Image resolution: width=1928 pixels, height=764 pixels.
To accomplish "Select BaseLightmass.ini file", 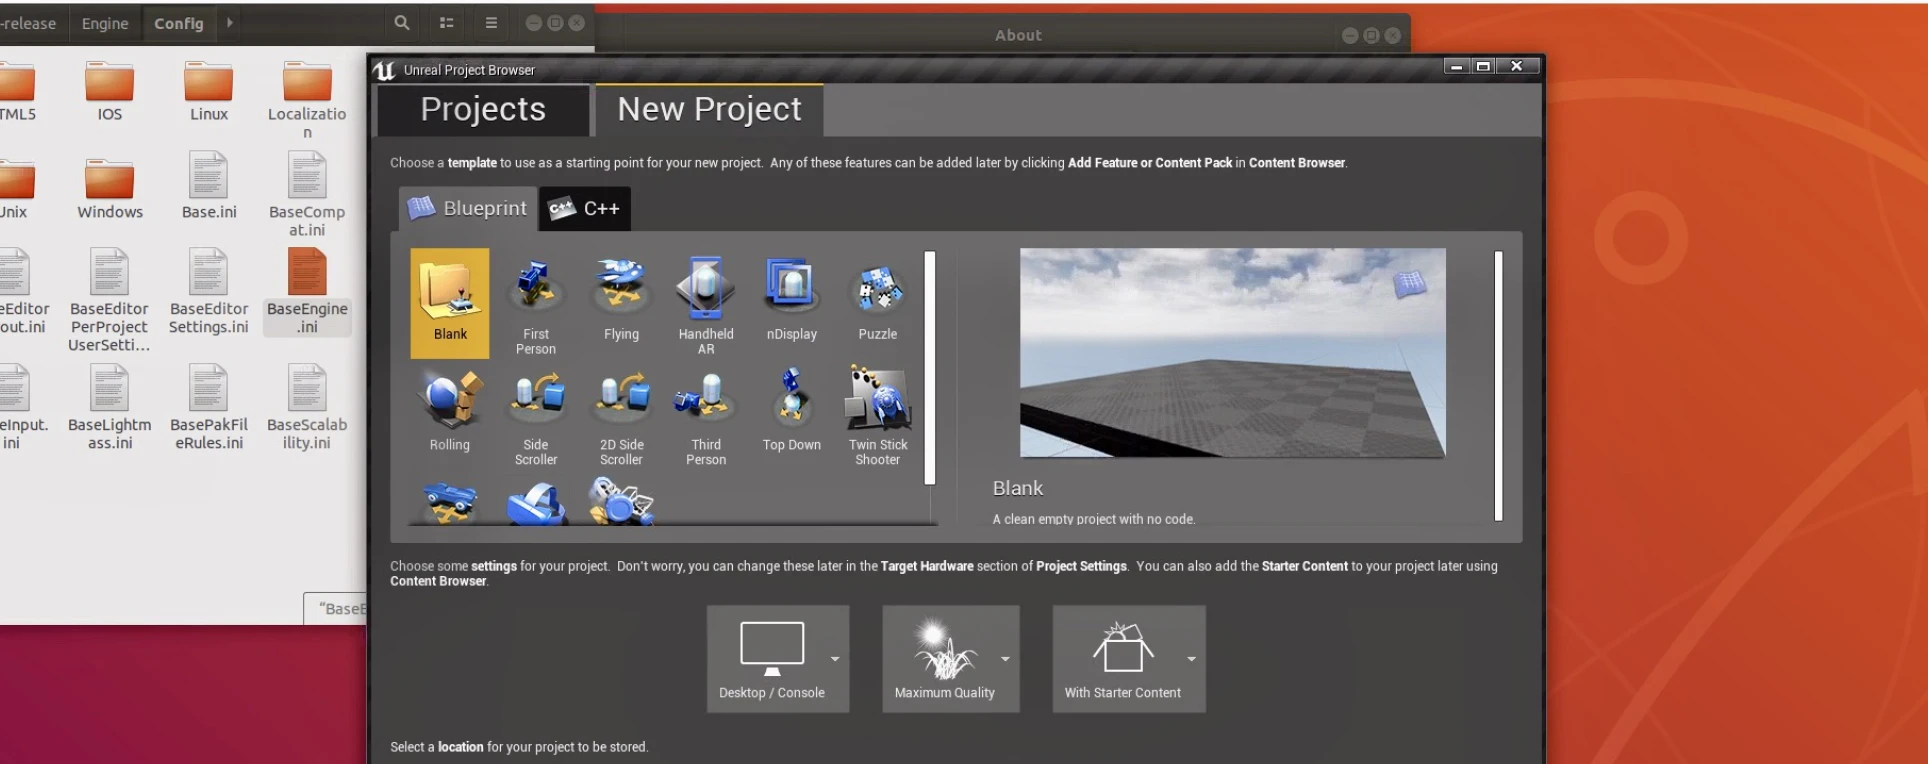I will point(110,407).
